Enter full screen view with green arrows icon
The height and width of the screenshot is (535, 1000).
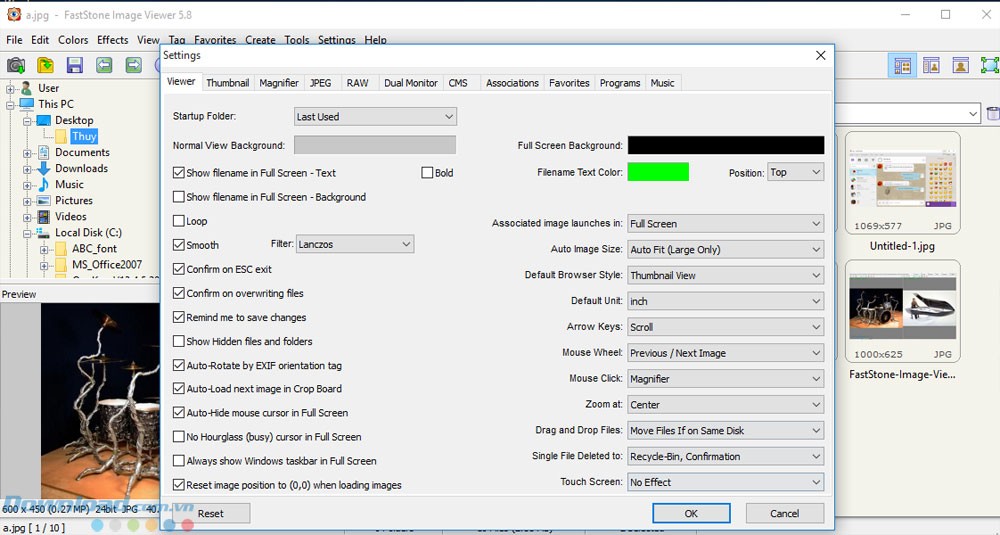989,66
